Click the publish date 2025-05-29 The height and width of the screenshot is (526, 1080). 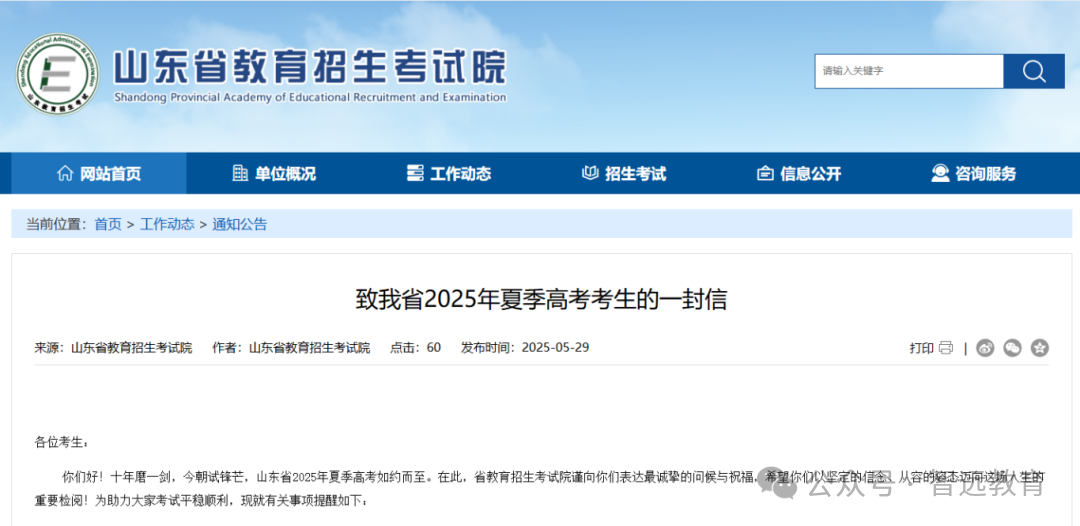click(x=555, y=348)
